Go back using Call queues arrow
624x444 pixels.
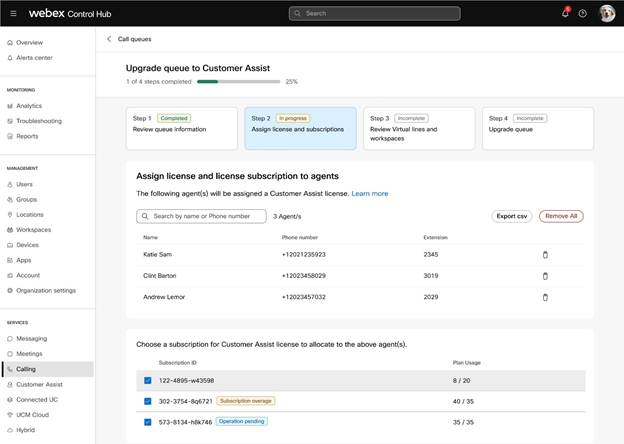[x=109, y=39]
